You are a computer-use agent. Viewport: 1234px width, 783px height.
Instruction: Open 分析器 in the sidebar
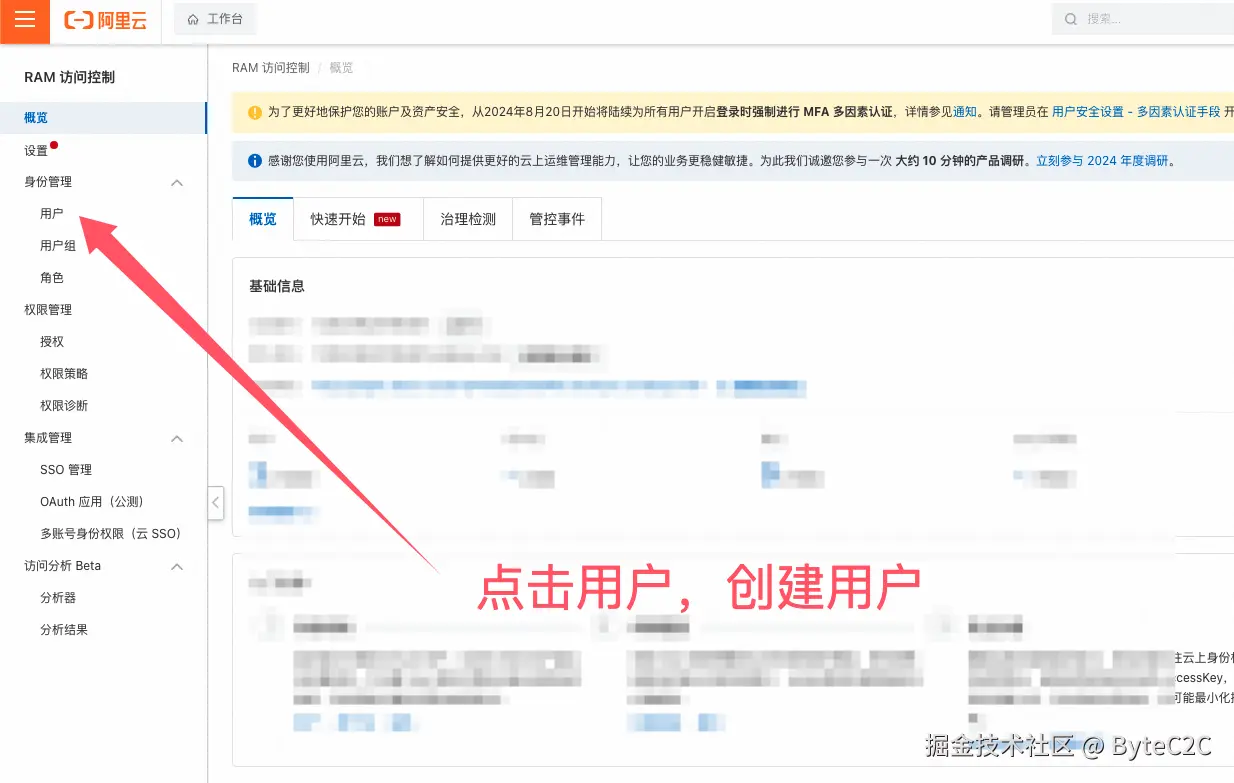coord(58,598)
